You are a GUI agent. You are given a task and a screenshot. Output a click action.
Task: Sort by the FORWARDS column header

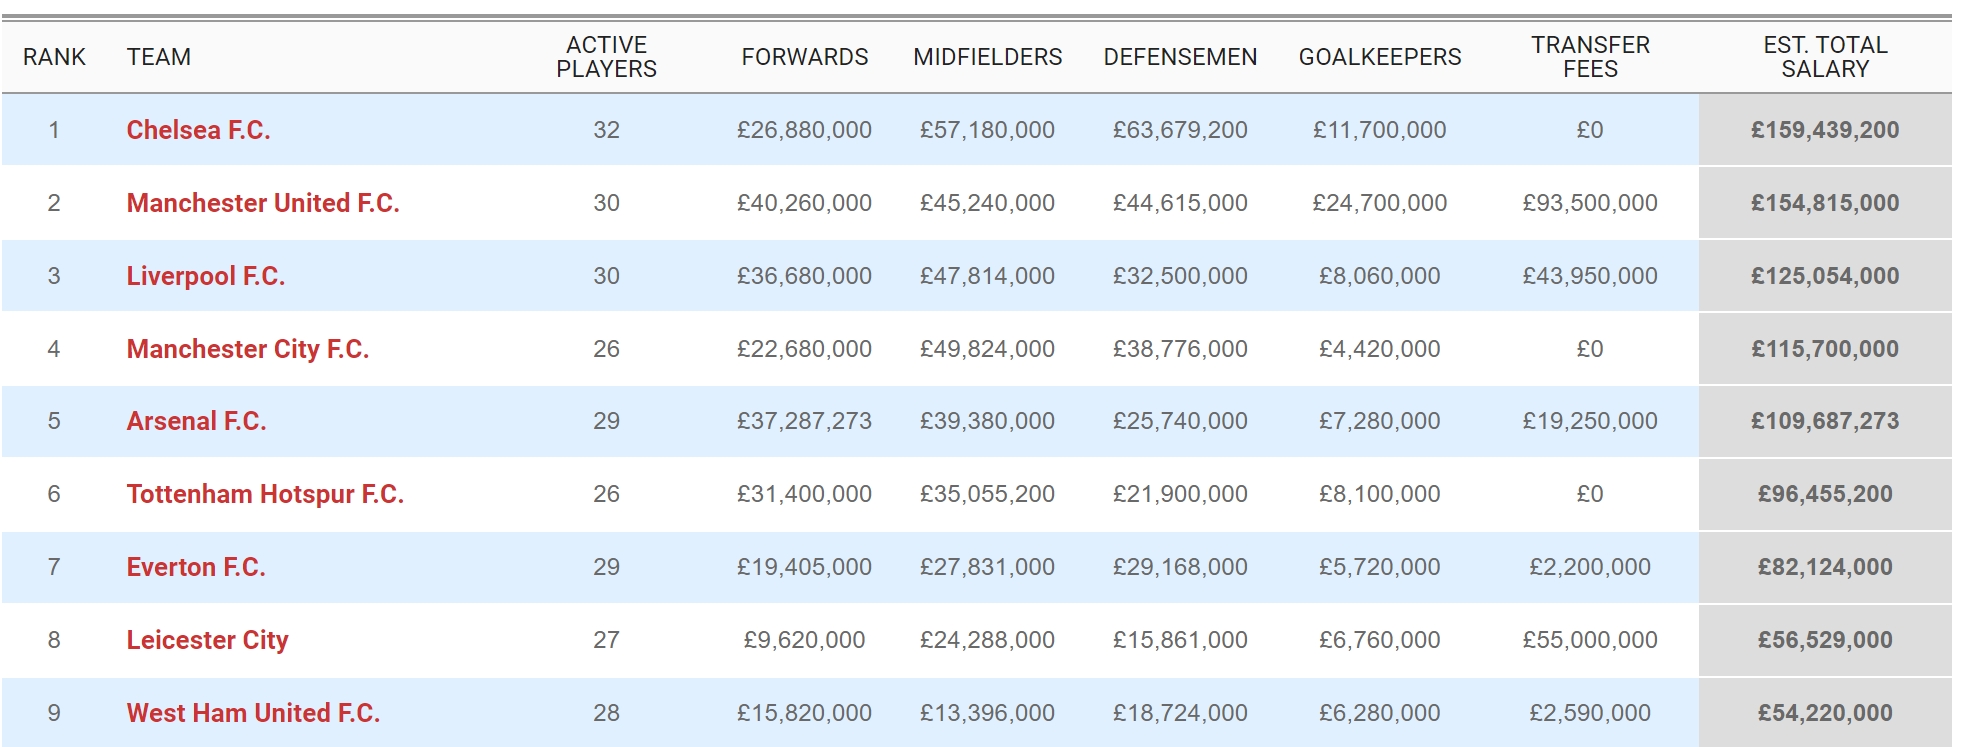805,57
